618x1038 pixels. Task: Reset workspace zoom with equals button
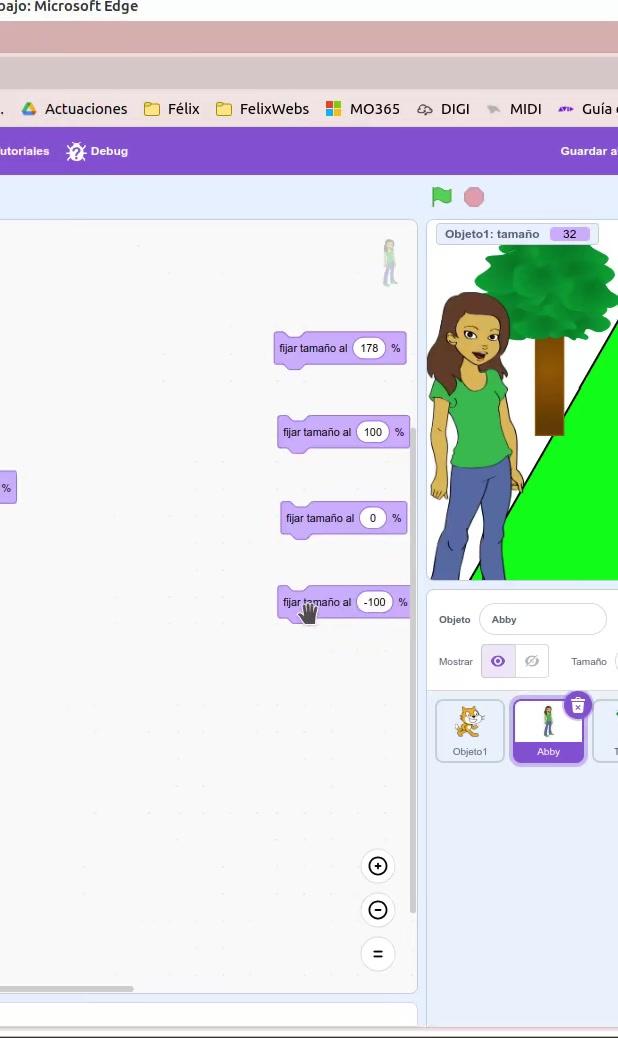click(x=378, y=954)
